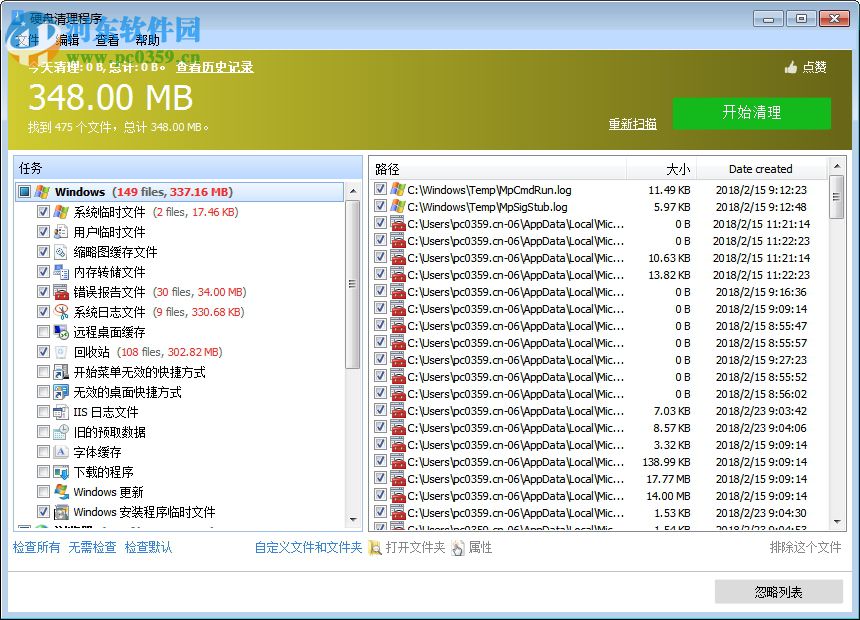Enable the 远程桌面缓存 checkbox
This screenshot has height=620, width=860.
coord(43,331)
